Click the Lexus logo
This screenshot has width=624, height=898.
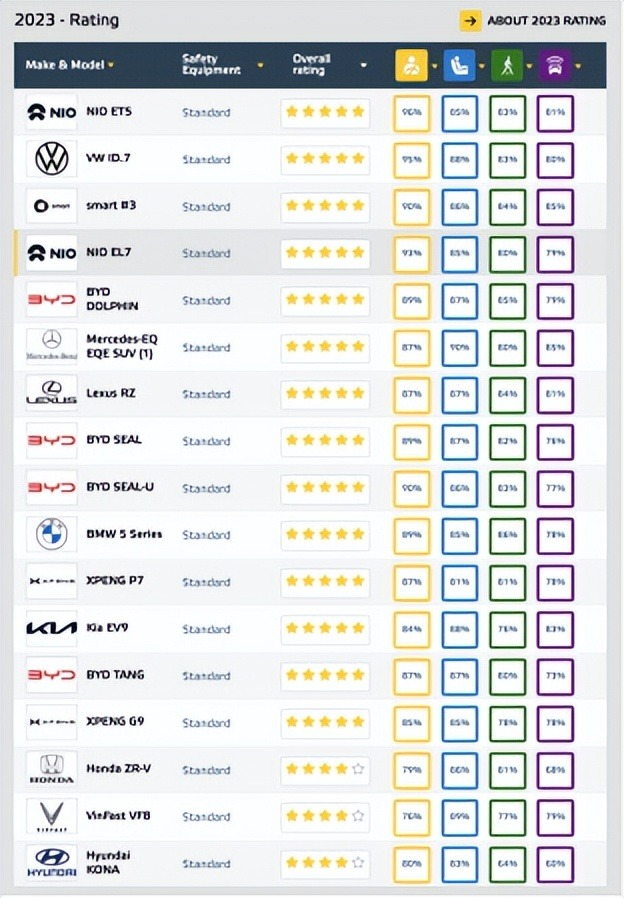pyautogui.click(x=50, y=393)
